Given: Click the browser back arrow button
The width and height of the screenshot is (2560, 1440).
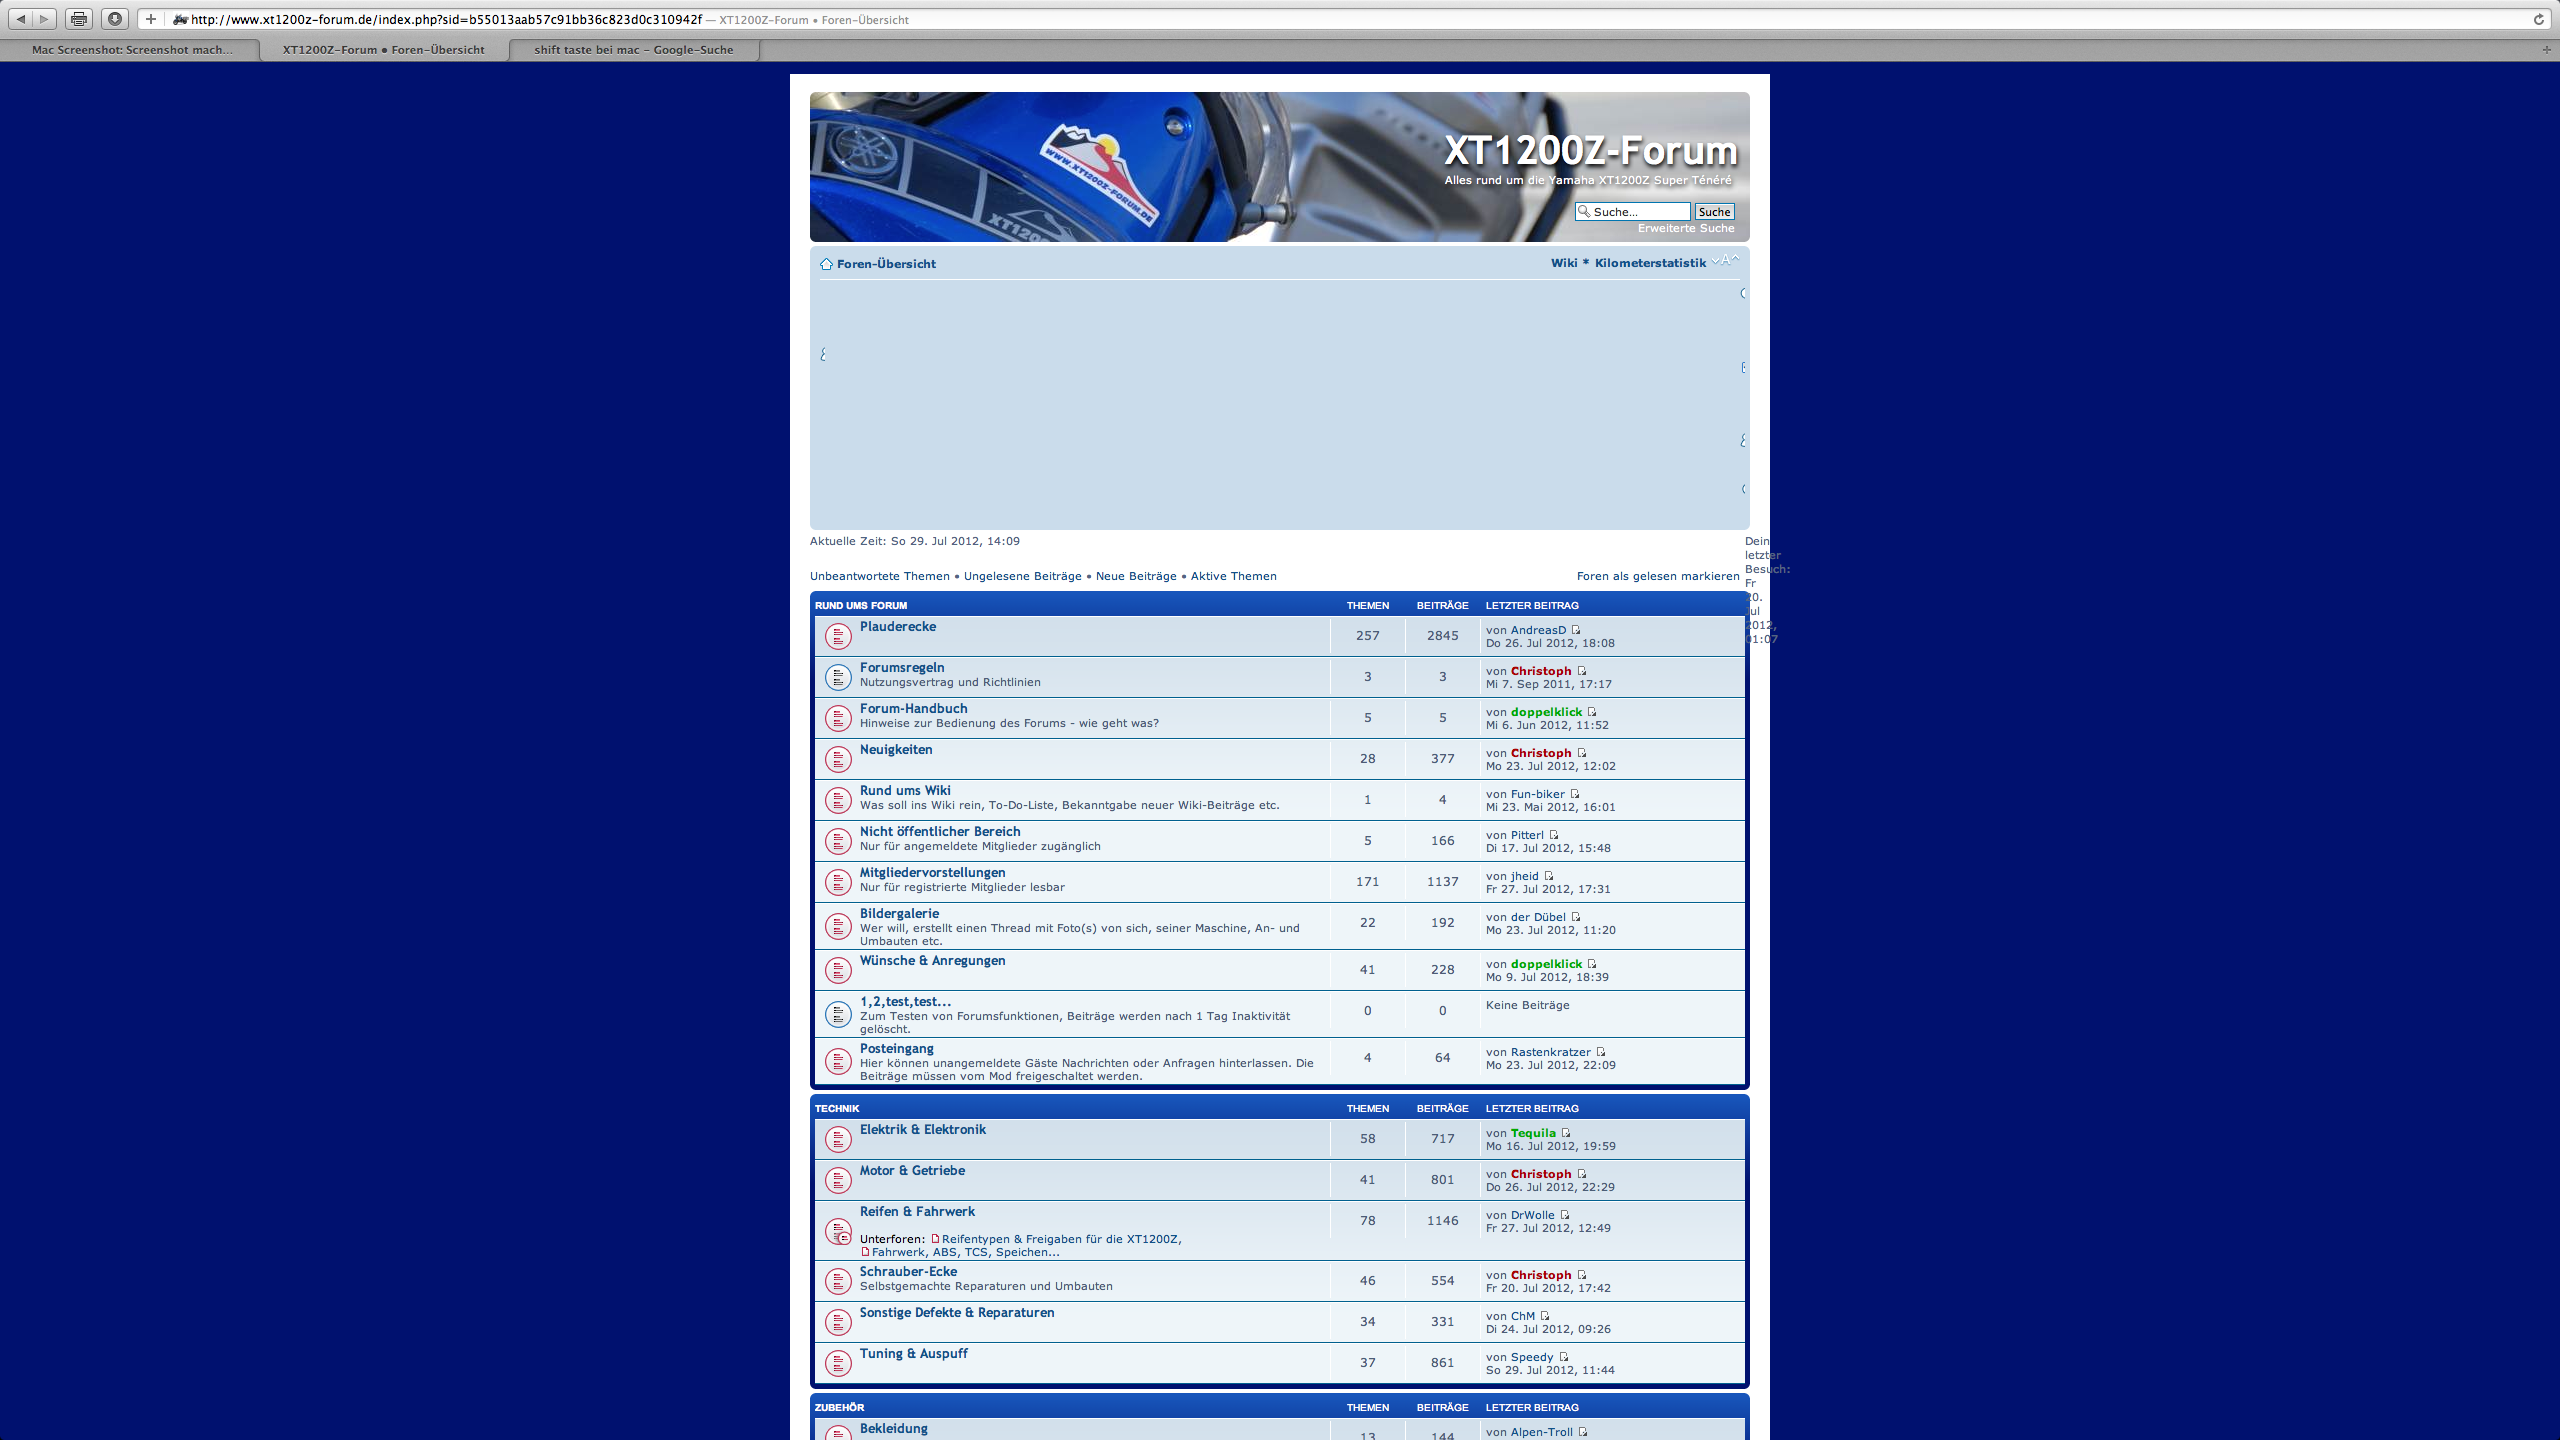Looking at the screenshot, I should 21,19.
